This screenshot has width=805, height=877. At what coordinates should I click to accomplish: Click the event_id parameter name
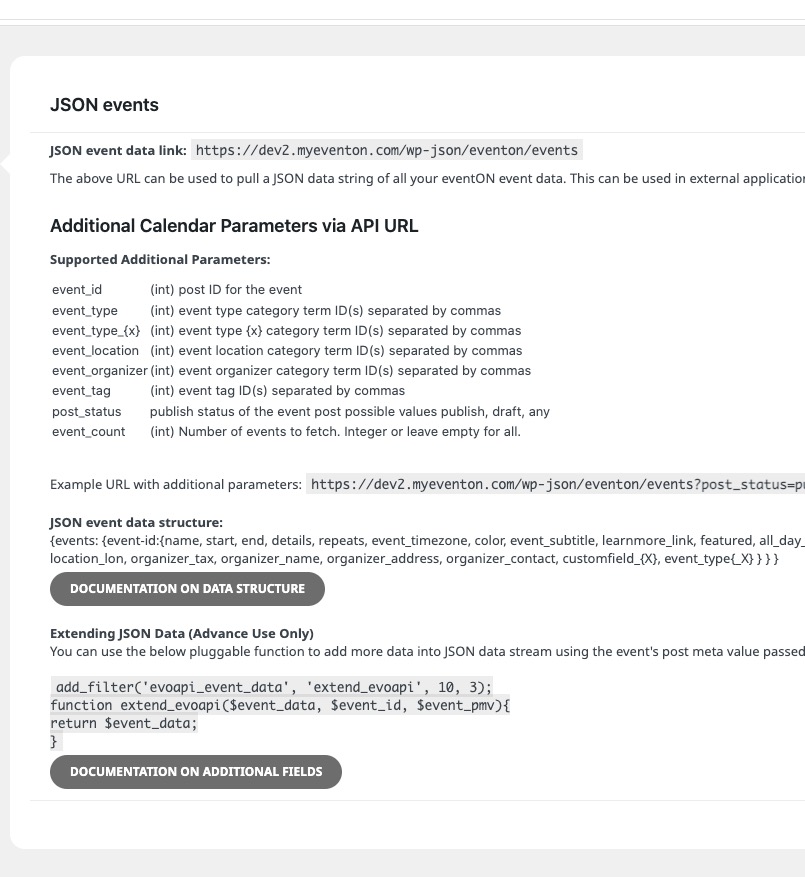pos(77,290)
